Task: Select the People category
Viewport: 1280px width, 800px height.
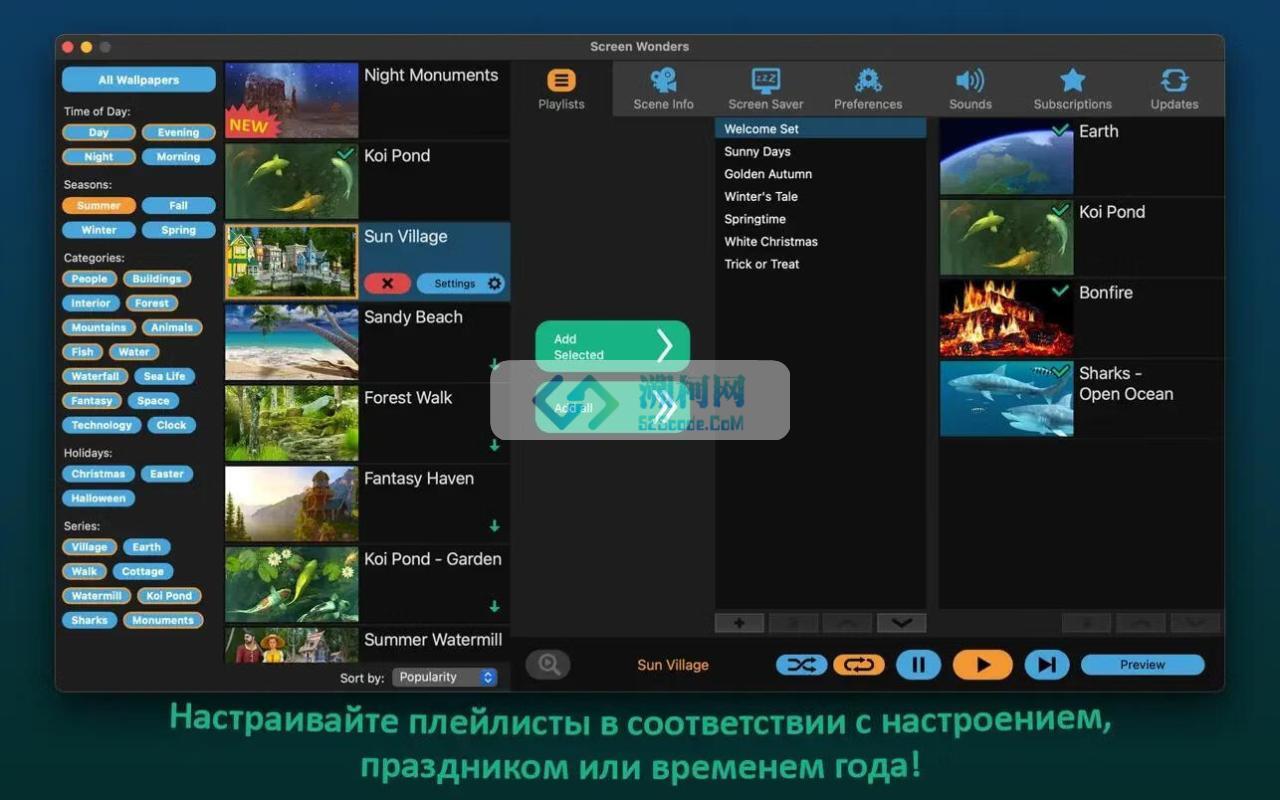Action: click(x=89, y=278)
